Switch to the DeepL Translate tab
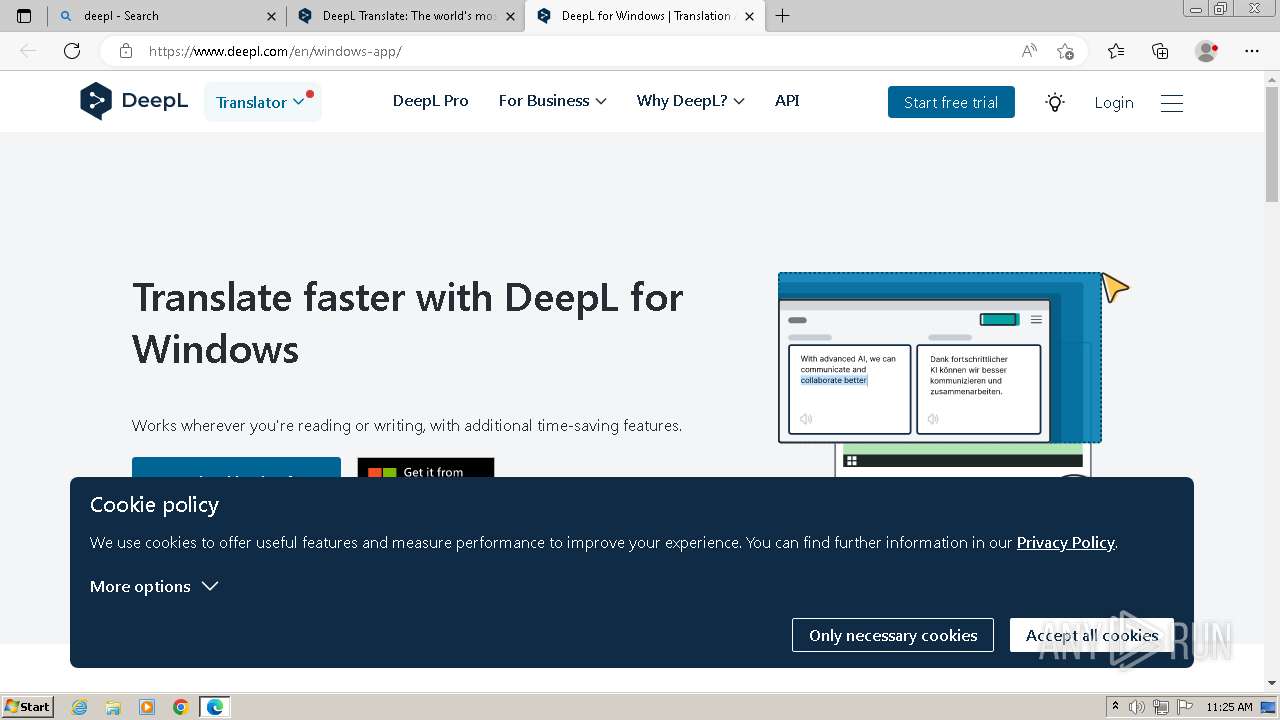This screenshot has width=1280, height=720. [406, 16]
